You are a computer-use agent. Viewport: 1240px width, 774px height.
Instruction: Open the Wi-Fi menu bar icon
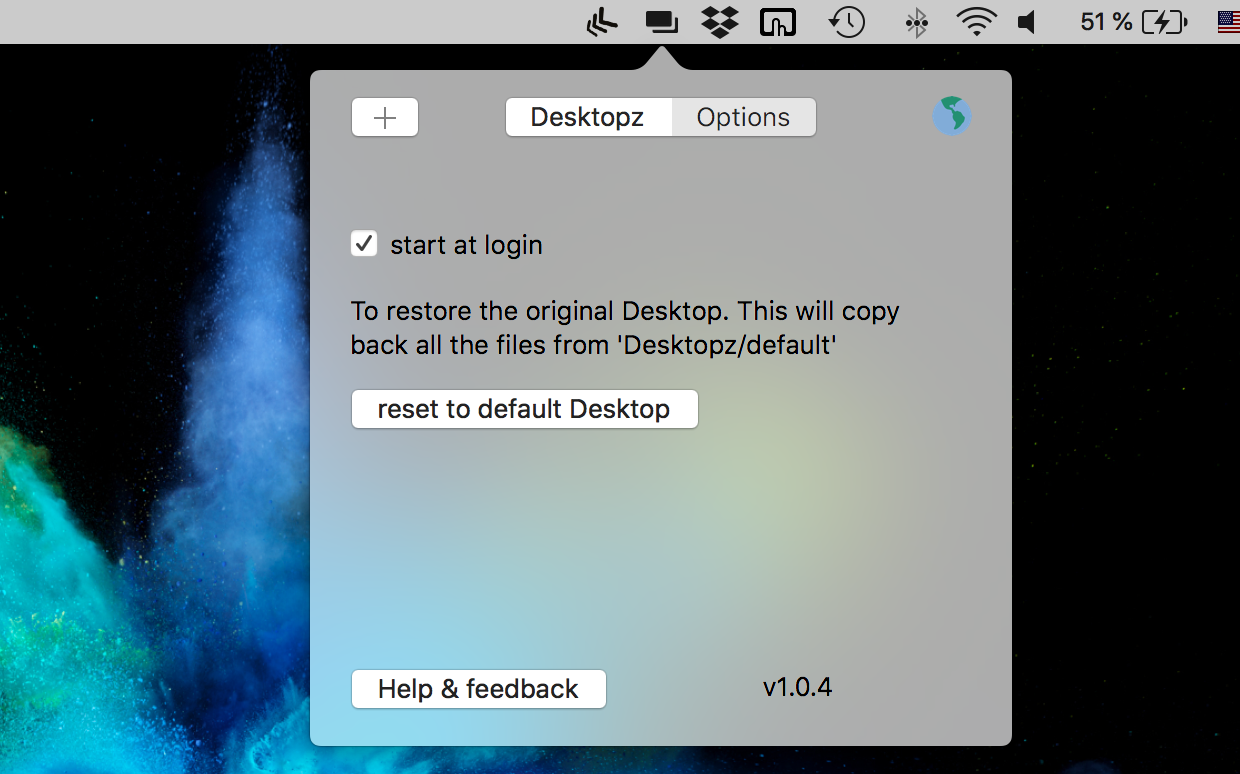tap(977, 21)
